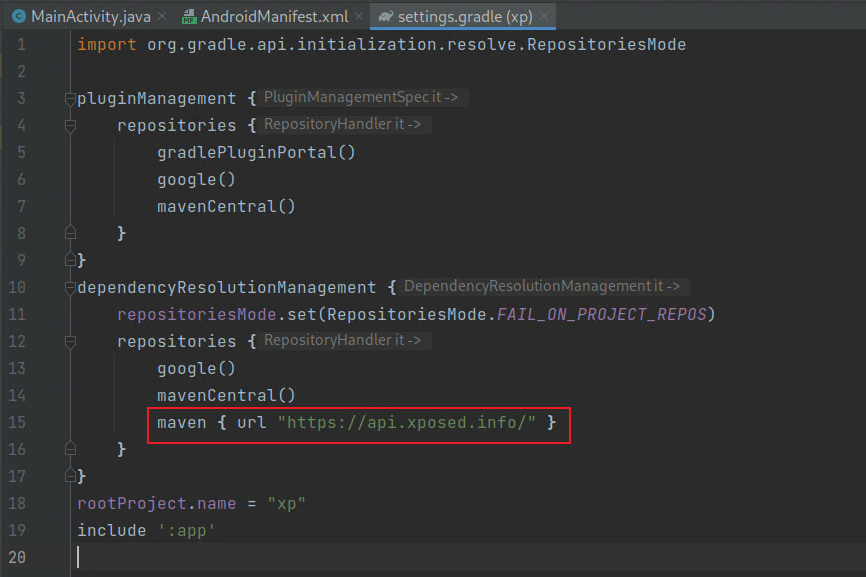Close the AndroidManifest.xml tab with its X icon
Screen dimensions: 866x577
pos(358,16)
